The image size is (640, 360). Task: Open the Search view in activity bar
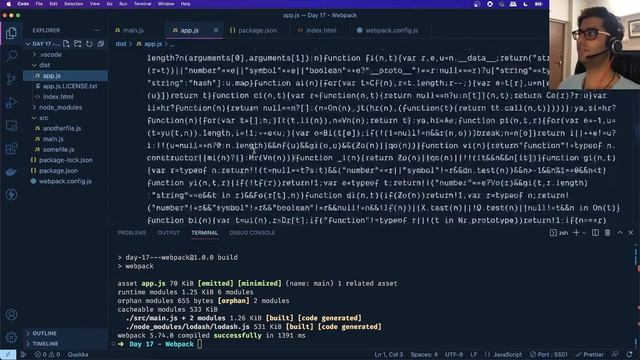point(11,56)
